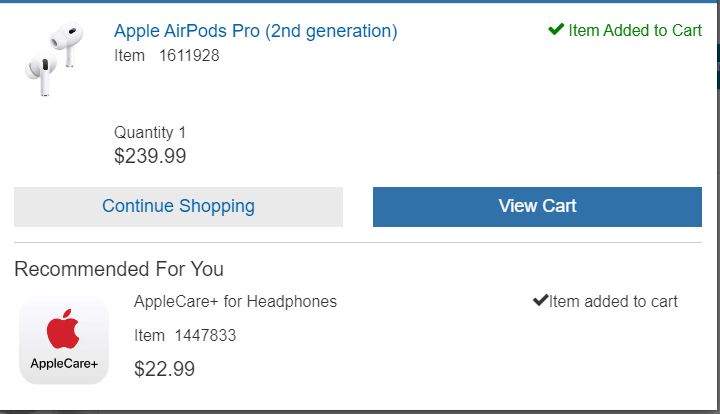
Task: Click the AirPods Pro product thumbnail
Action: [x=52, y=60]
